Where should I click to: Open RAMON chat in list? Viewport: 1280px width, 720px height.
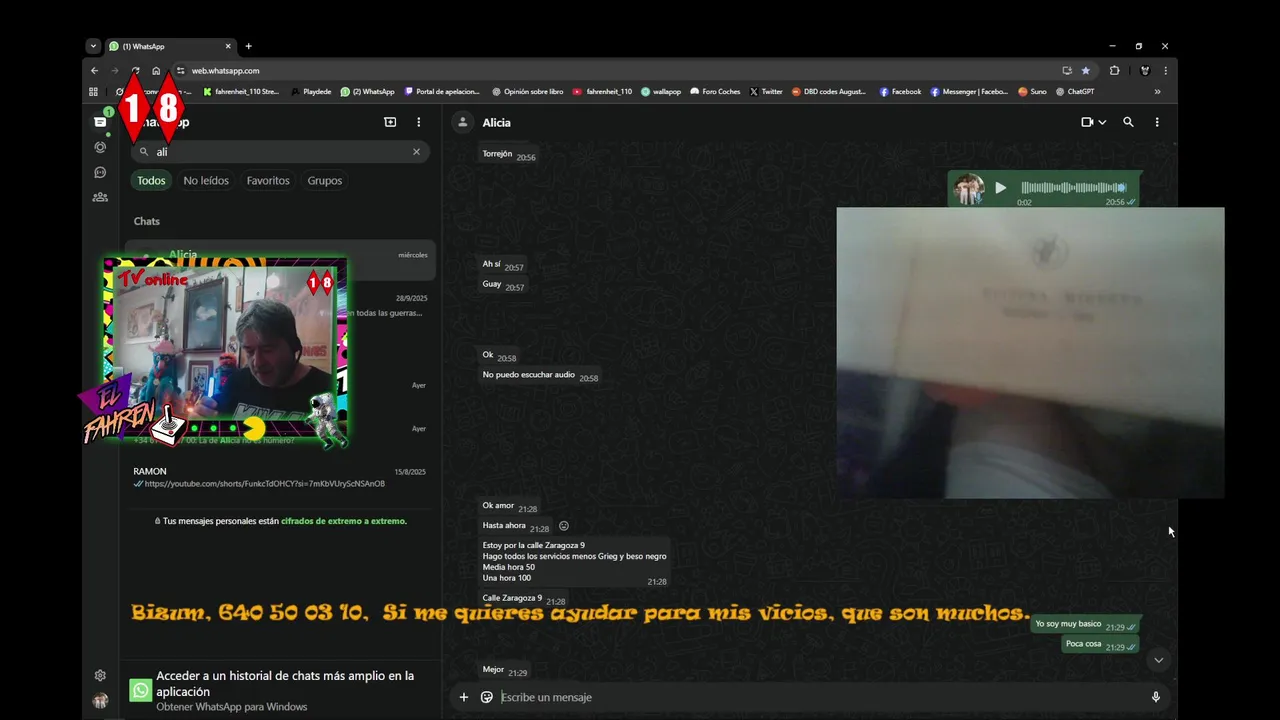(280, 477)
